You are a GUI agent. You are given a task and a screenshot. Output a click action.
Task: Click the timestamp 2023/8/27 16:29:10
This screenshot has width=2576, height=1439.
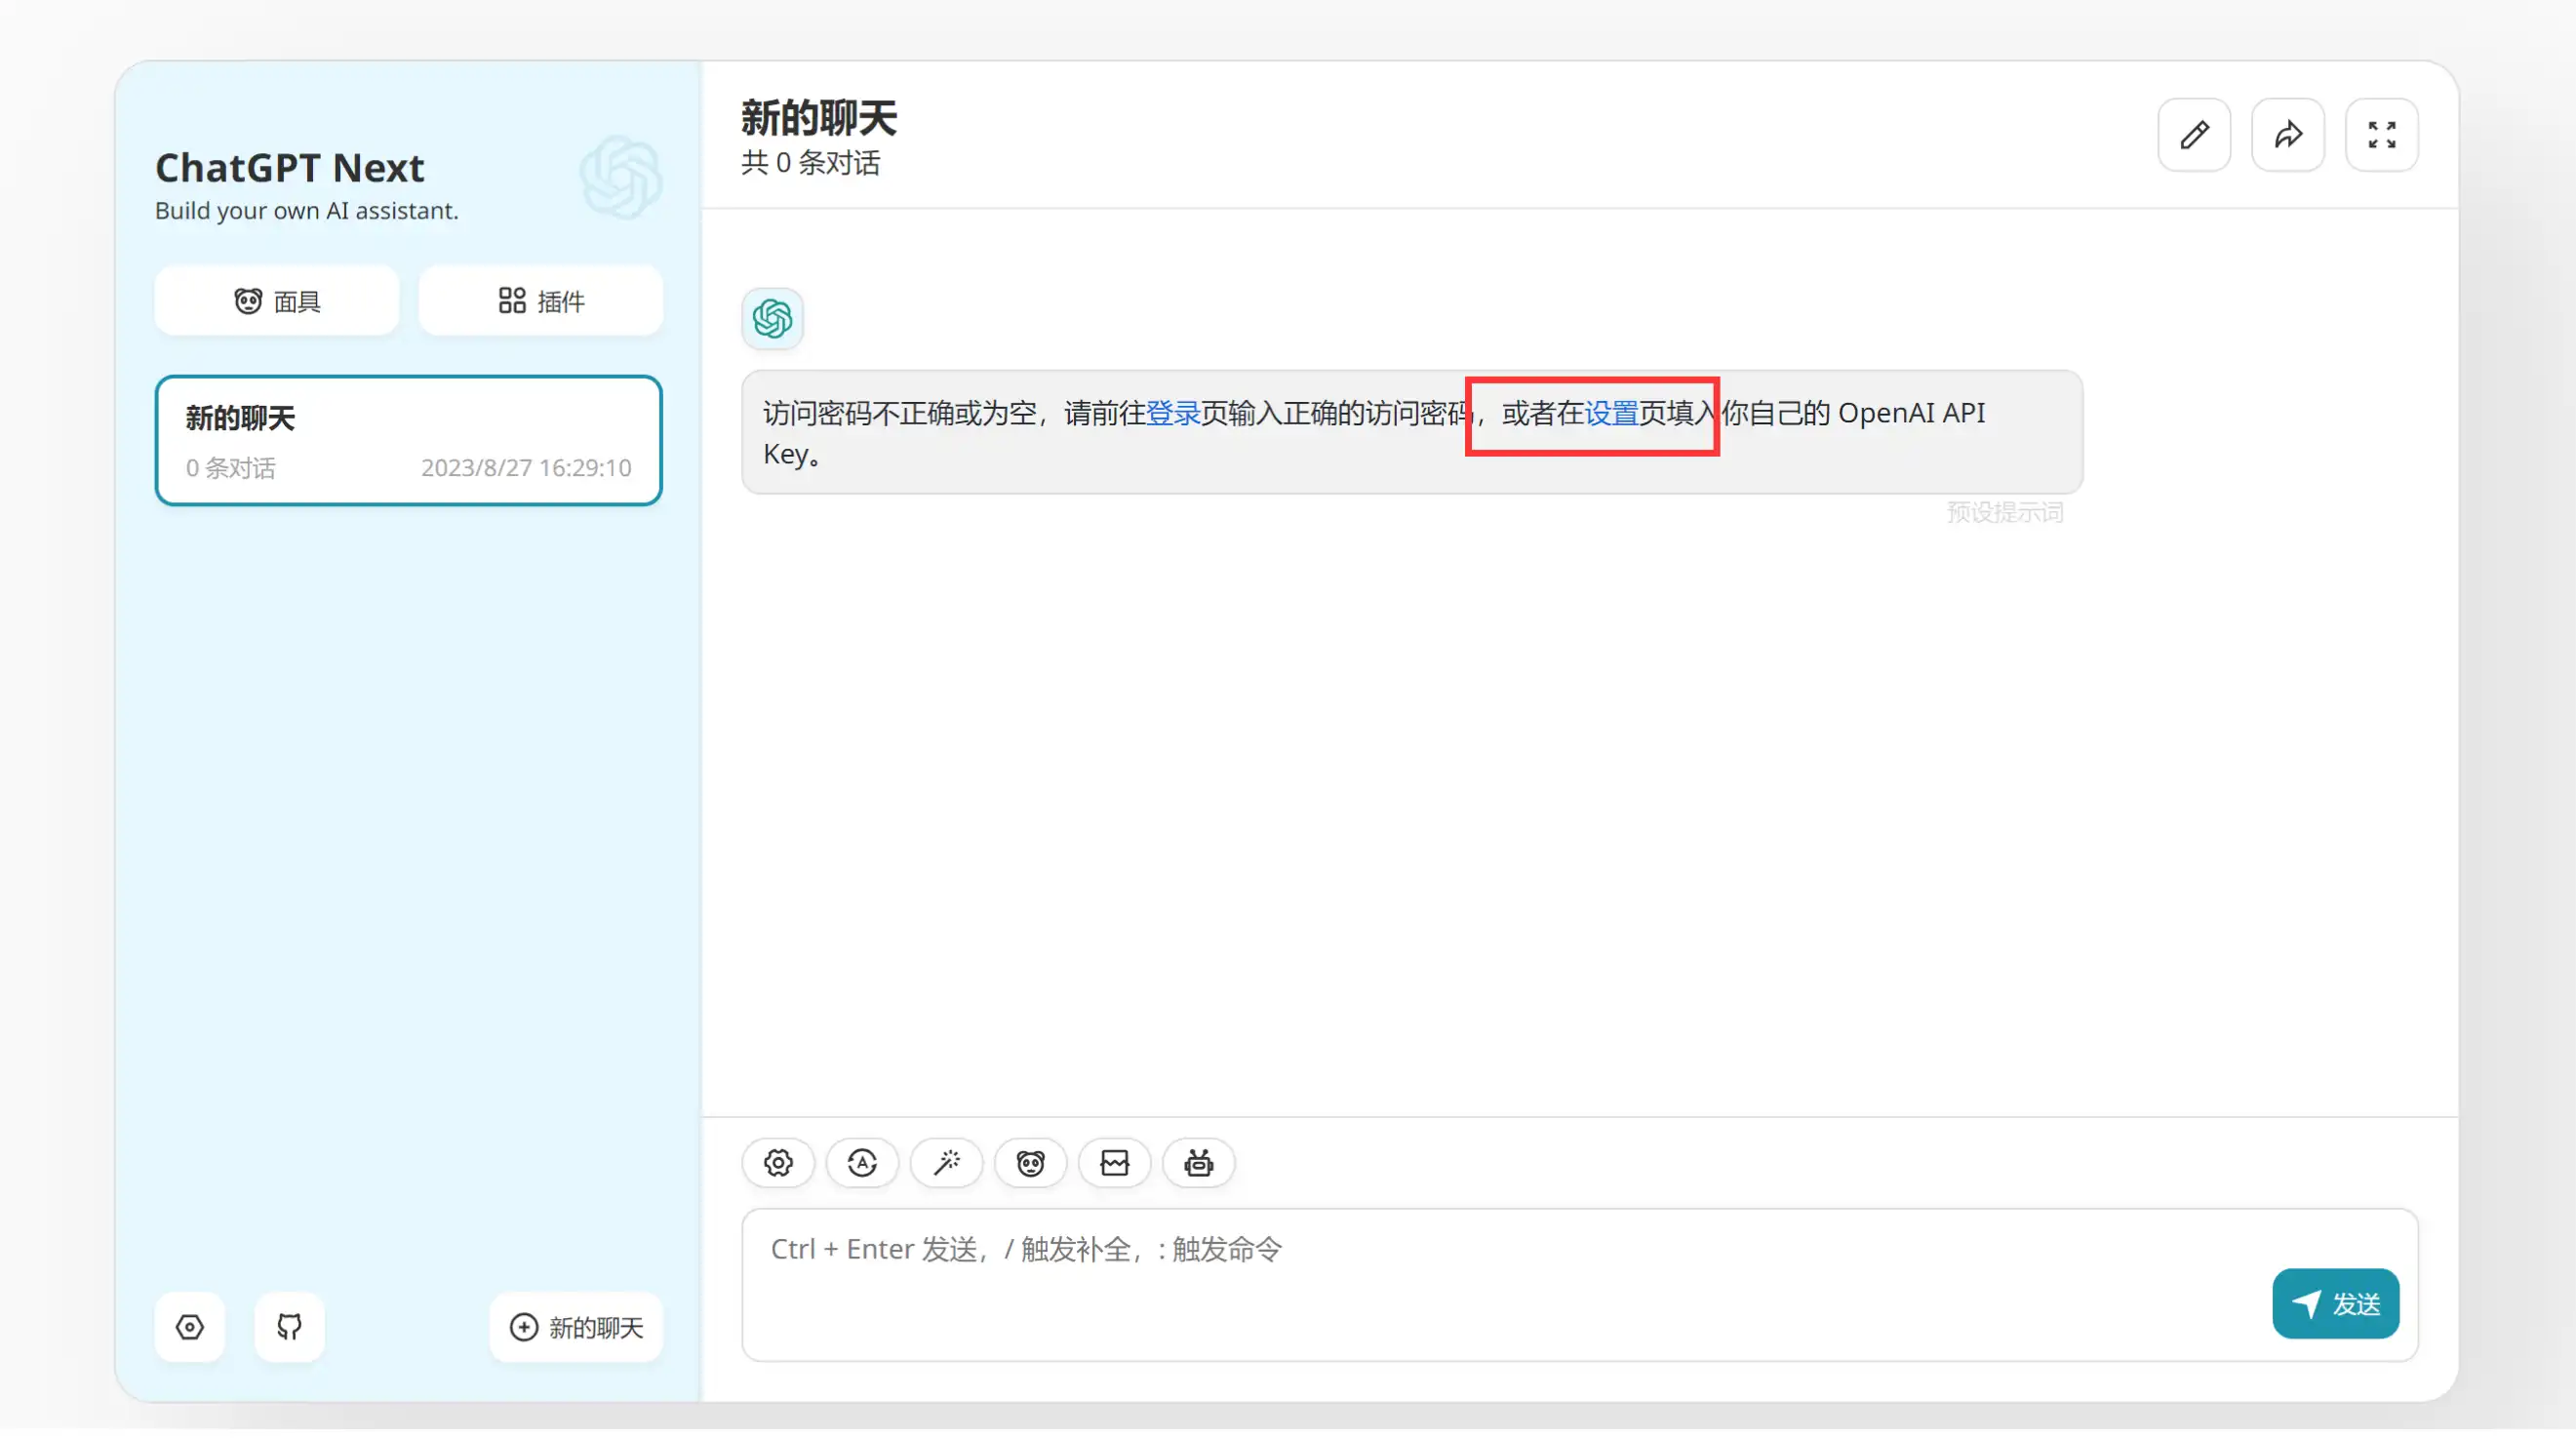click(526, 468)
